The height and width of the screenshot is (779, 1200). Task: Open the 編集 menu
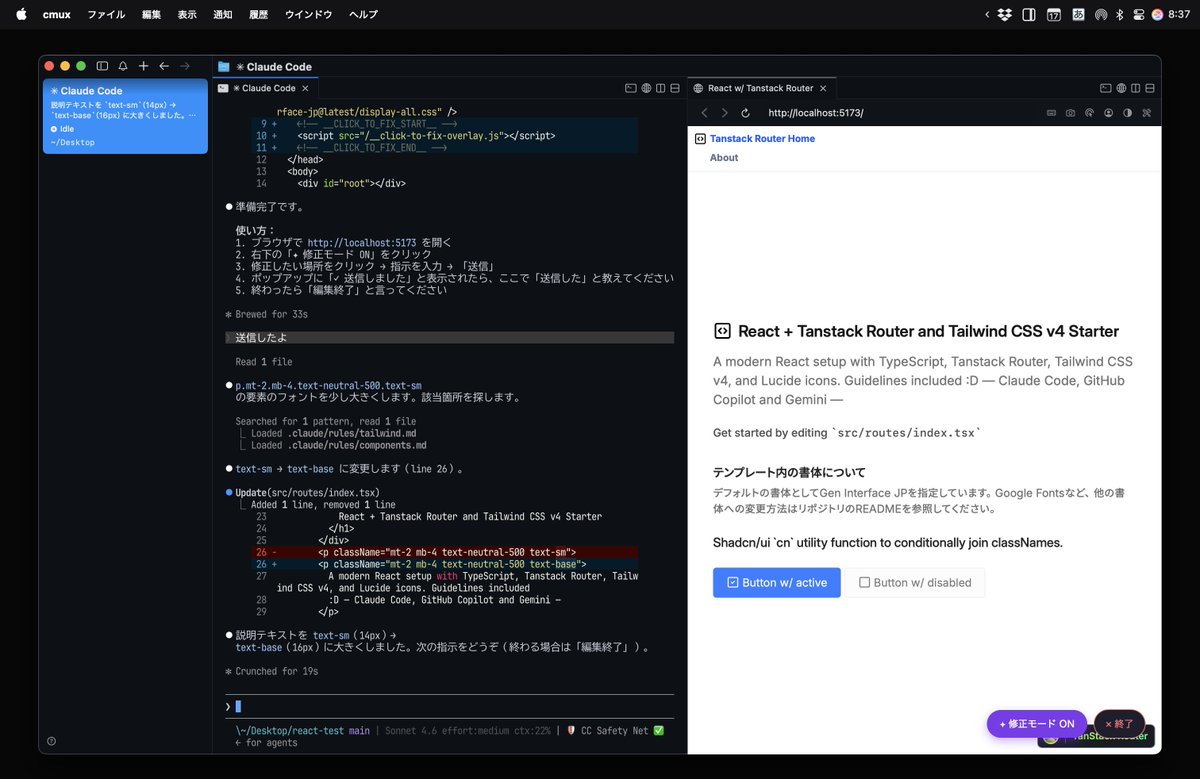pos(151,14)
